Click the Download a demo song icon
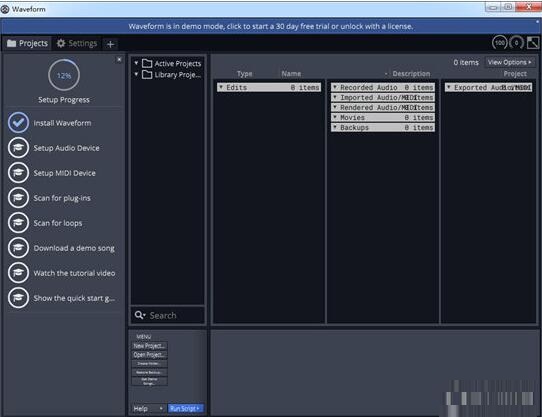Image resolution: width=542 pixels, height=417 pixels. pyautogui.click(x=18, y=248)
